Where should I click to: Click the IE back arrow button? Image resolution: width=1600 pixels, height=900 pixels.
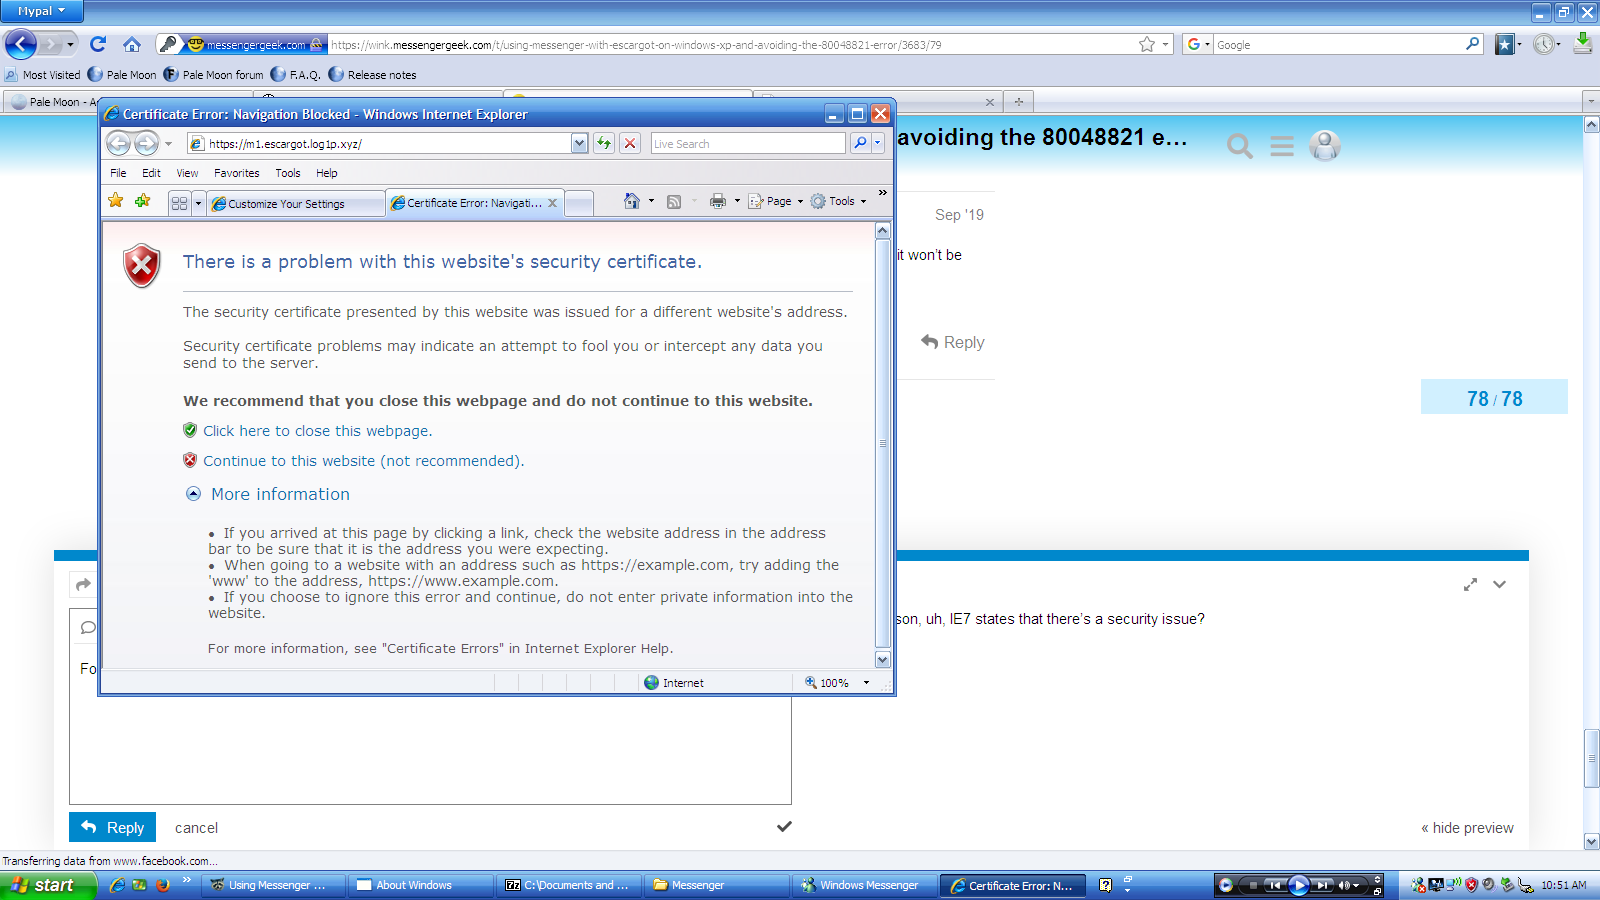click(118, 143)
